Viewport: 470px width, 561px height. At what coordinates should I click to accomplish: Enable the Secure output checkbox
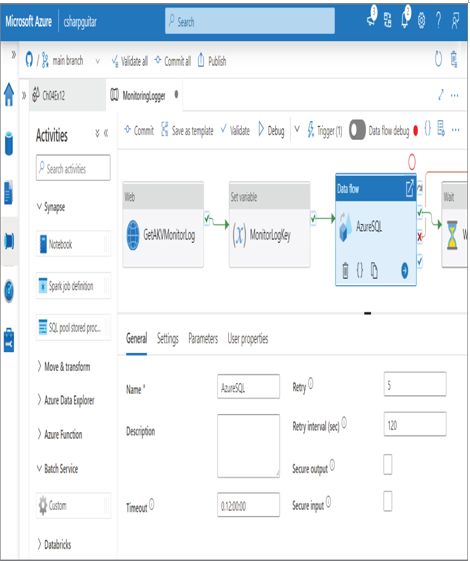click(x=388, y=464)
